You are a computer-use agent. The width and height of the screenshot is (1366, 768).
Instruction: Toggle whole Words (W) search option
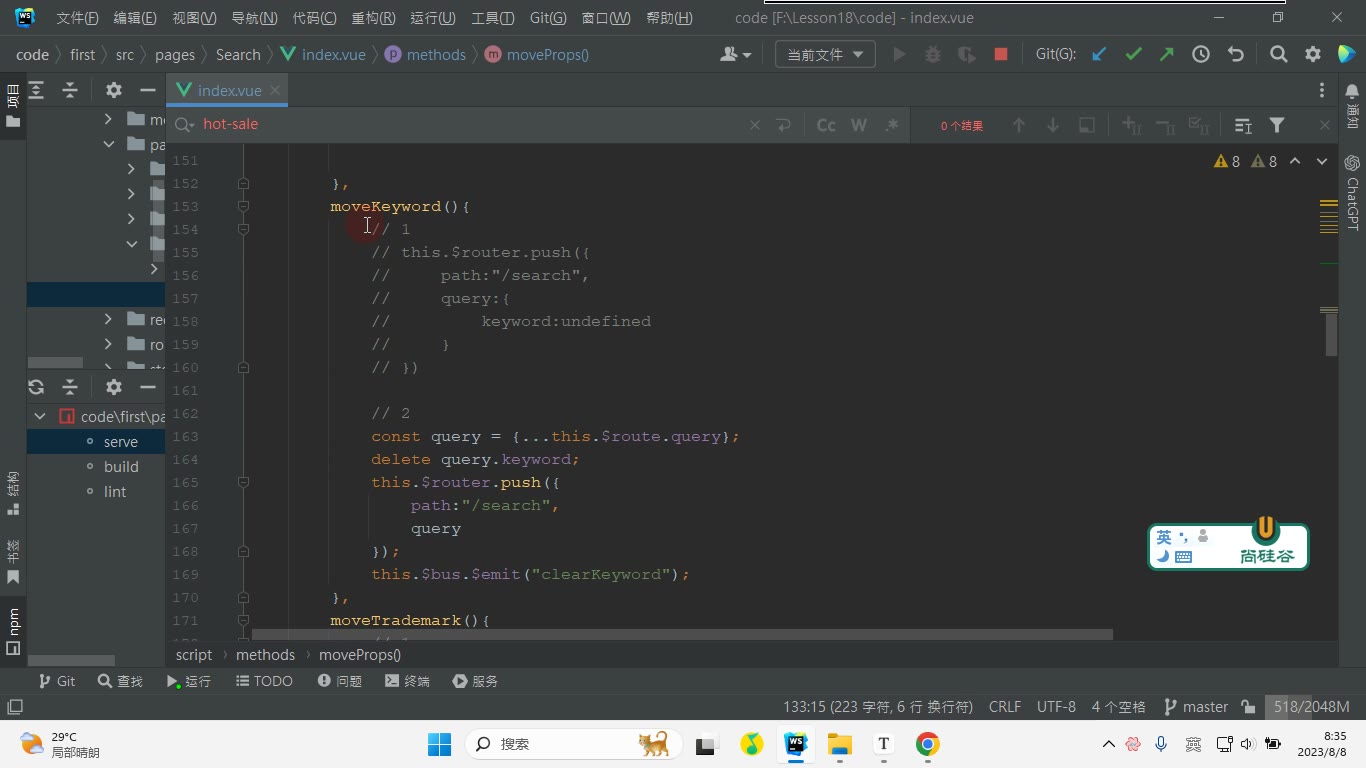point(859,125)
